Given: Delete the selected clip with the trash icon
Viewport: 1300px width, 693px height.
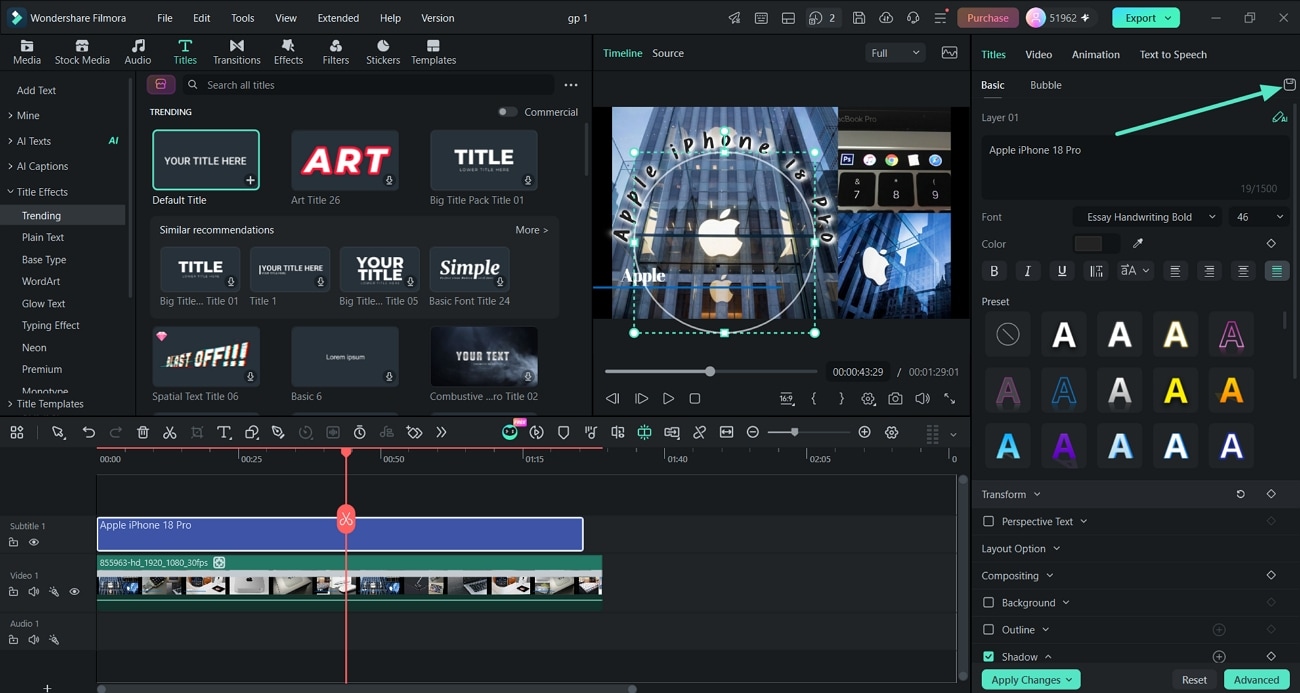Looking at the screenshot, I should (143, 432).
